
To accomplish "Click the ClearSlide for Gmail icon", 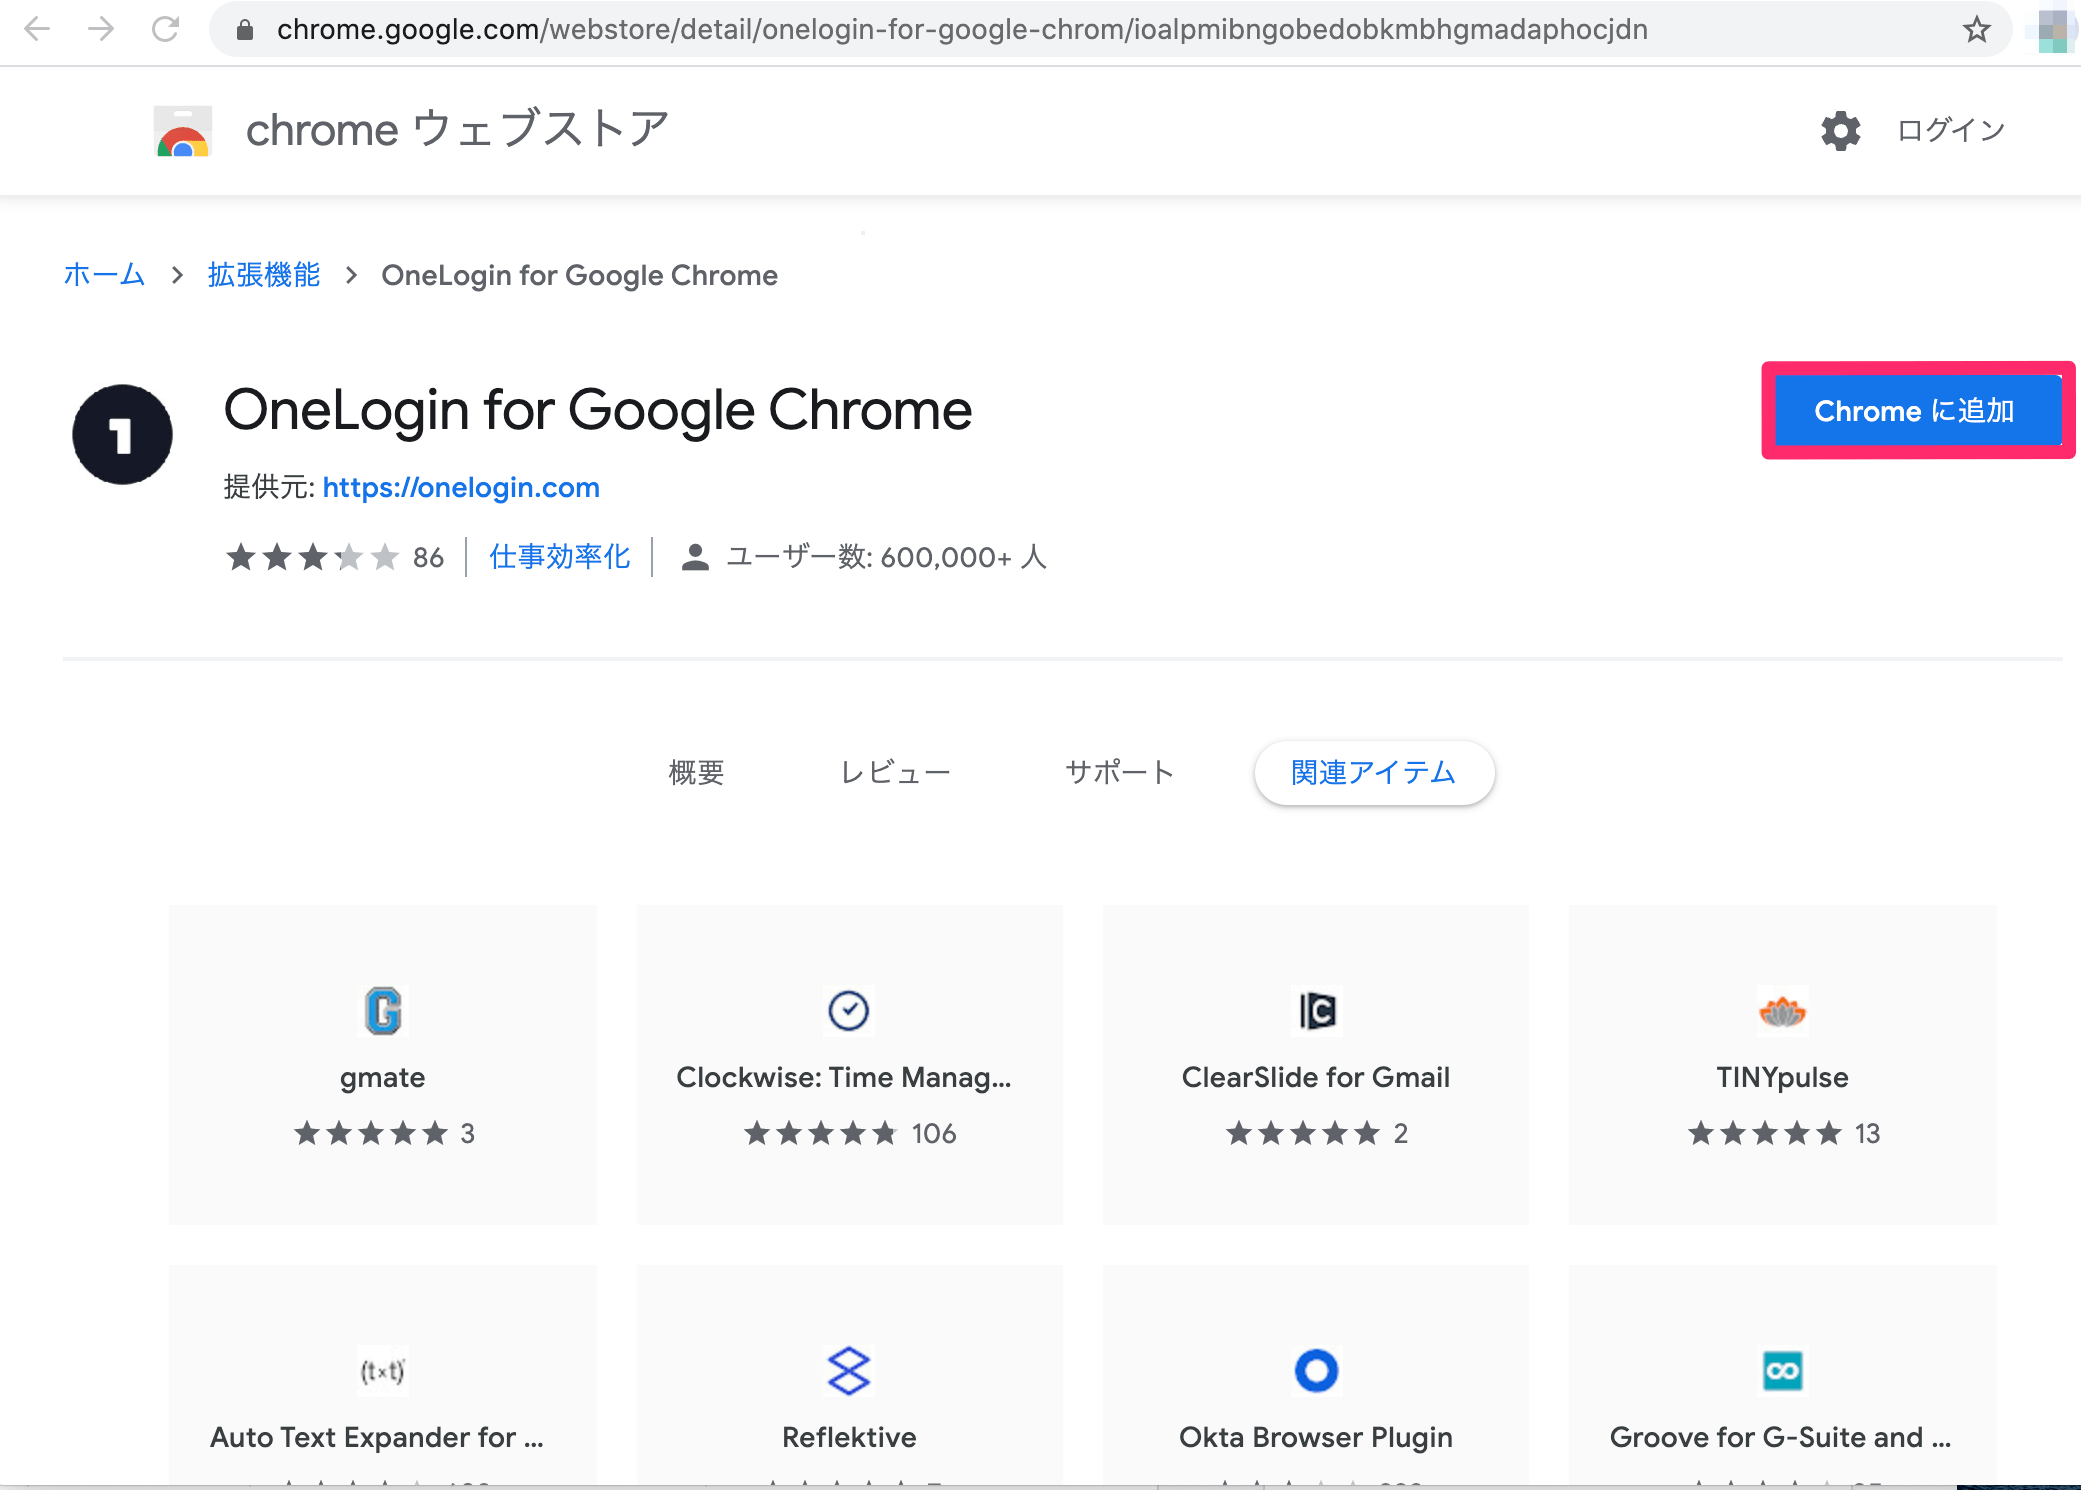I will tap(1317, 1011).
